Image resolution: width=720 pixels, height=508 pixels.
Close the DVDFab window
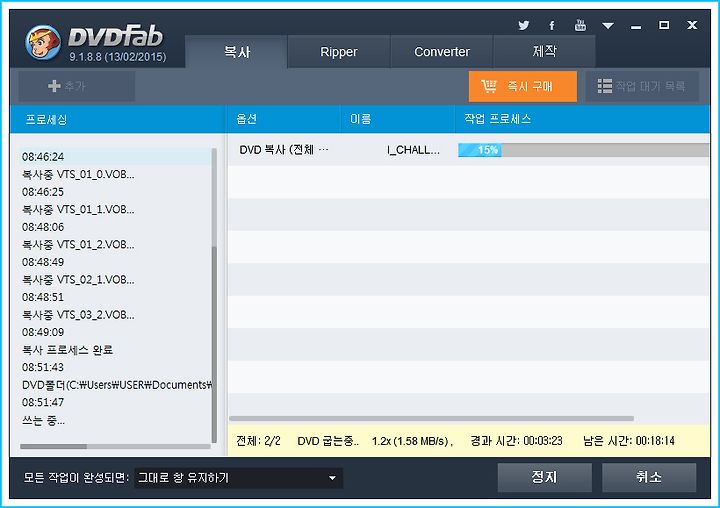(692, 25)
